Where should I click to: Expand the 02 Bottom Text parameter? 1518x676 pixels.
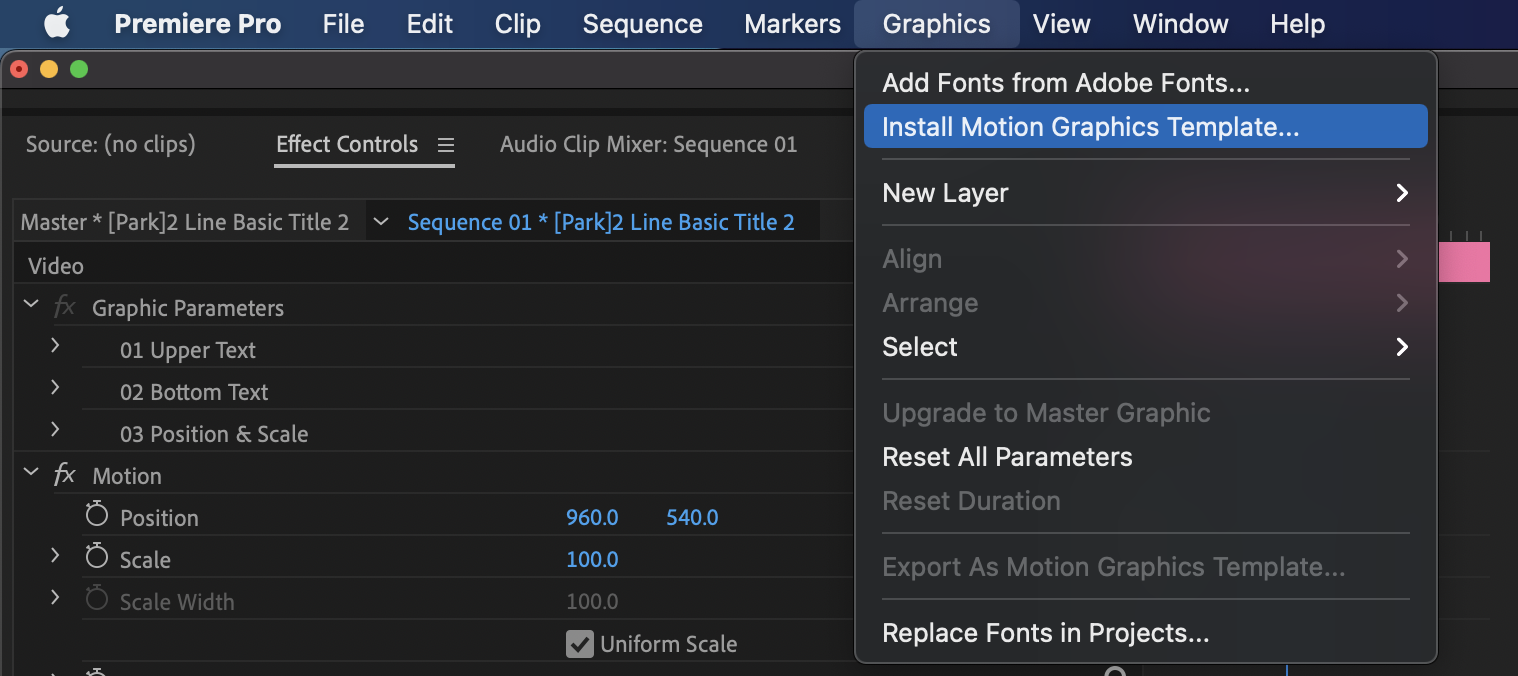point(55,388)
